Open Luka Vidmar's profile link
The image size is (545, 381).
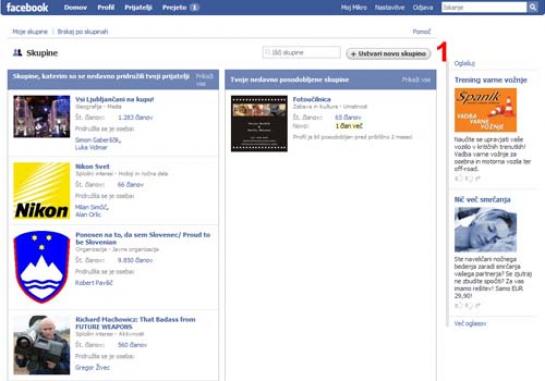point(91,147)
